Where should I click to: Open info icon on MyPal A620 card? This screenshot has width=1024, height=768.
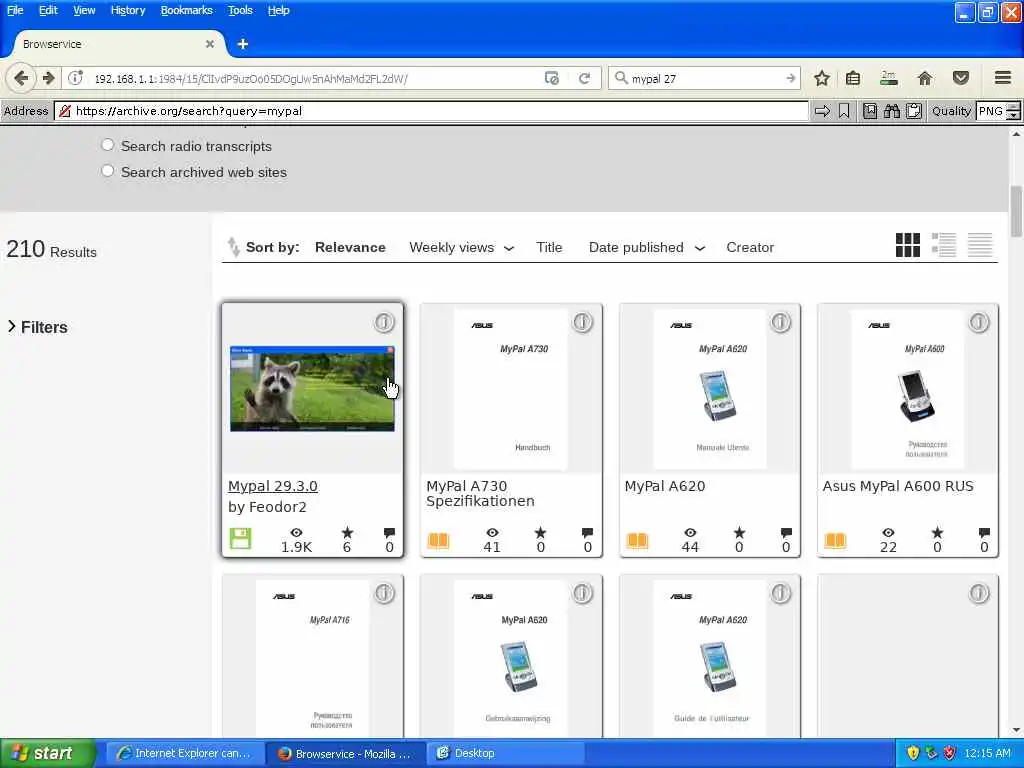point(780,322)
